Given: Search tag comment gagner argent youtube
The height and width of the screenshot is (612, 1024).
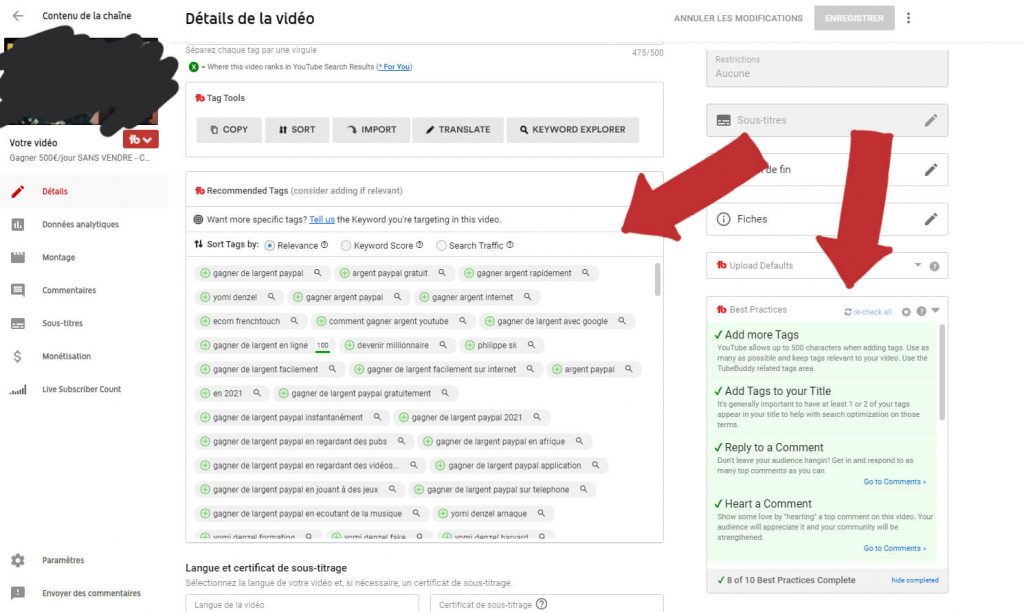Looking at the screenshot, I should click(462, 321).
